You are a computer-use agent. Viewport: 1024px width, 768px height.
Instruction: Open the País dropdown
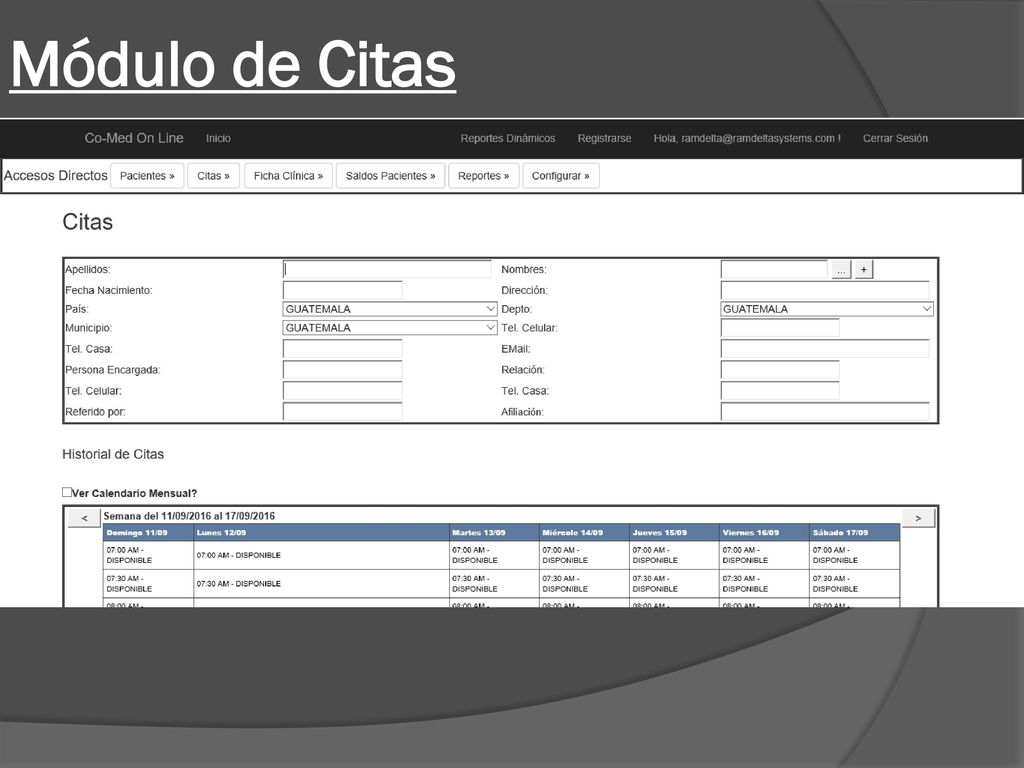tap(390, 309)
